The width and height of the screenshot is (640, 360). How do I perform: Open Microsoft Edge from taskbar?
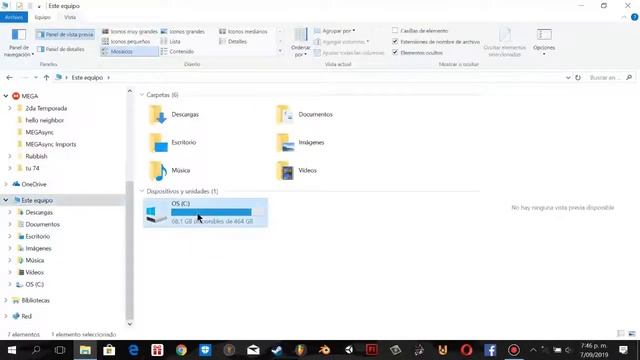pyautogui.click(x=133, y=350)
